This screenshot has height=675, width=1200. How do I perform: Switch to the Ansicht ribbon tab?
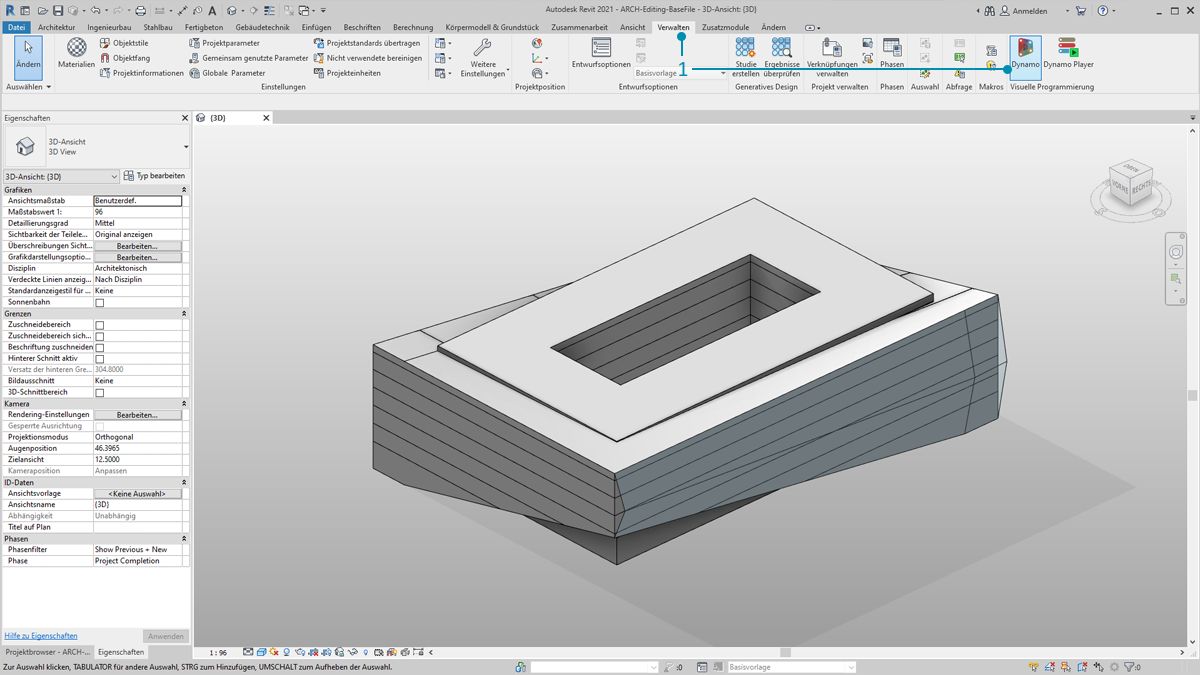coord(633,27)
